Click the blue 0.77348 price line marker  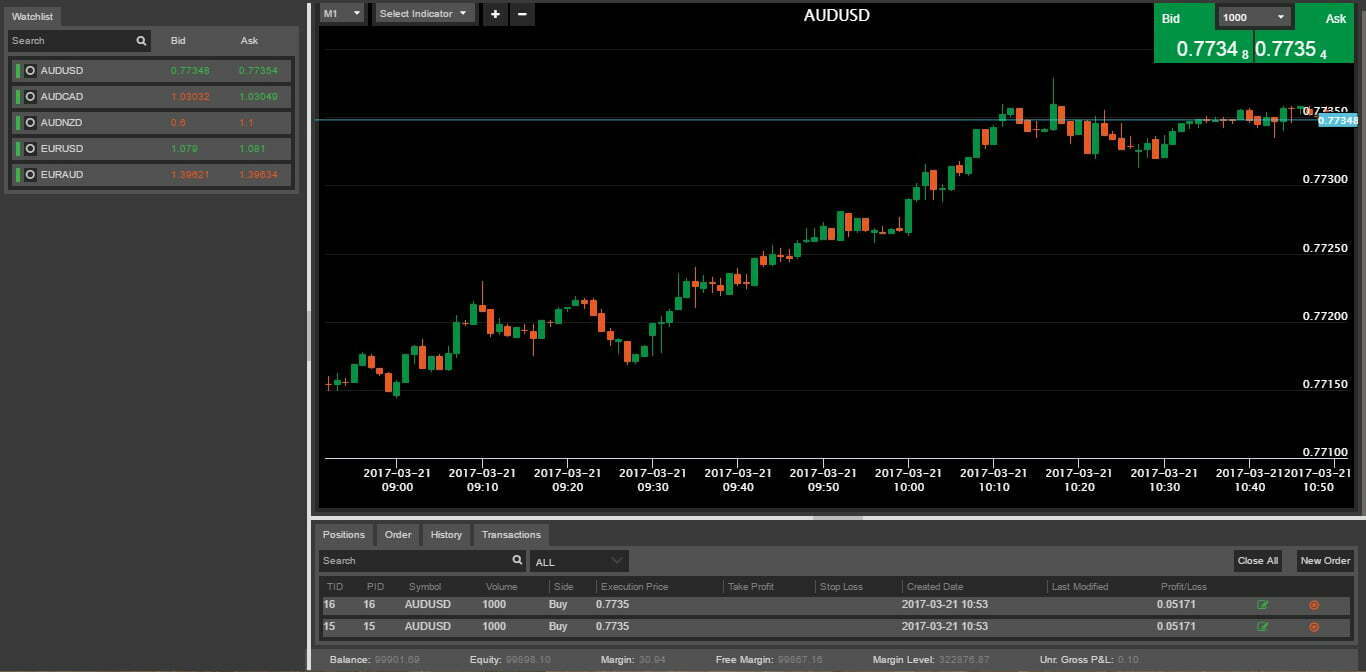tap(1337, 120)
